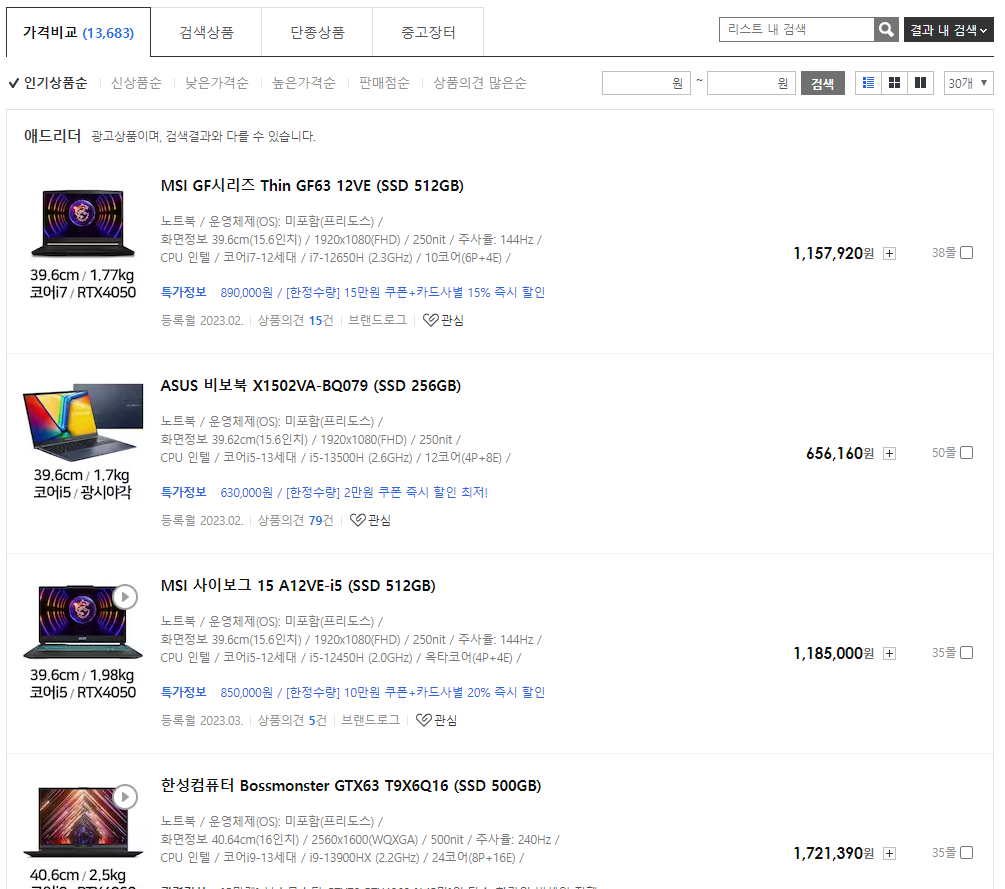The width and height of the screenshot is (1005, 889).
Task: Click 1,157,920원 price
Action: 834,254
